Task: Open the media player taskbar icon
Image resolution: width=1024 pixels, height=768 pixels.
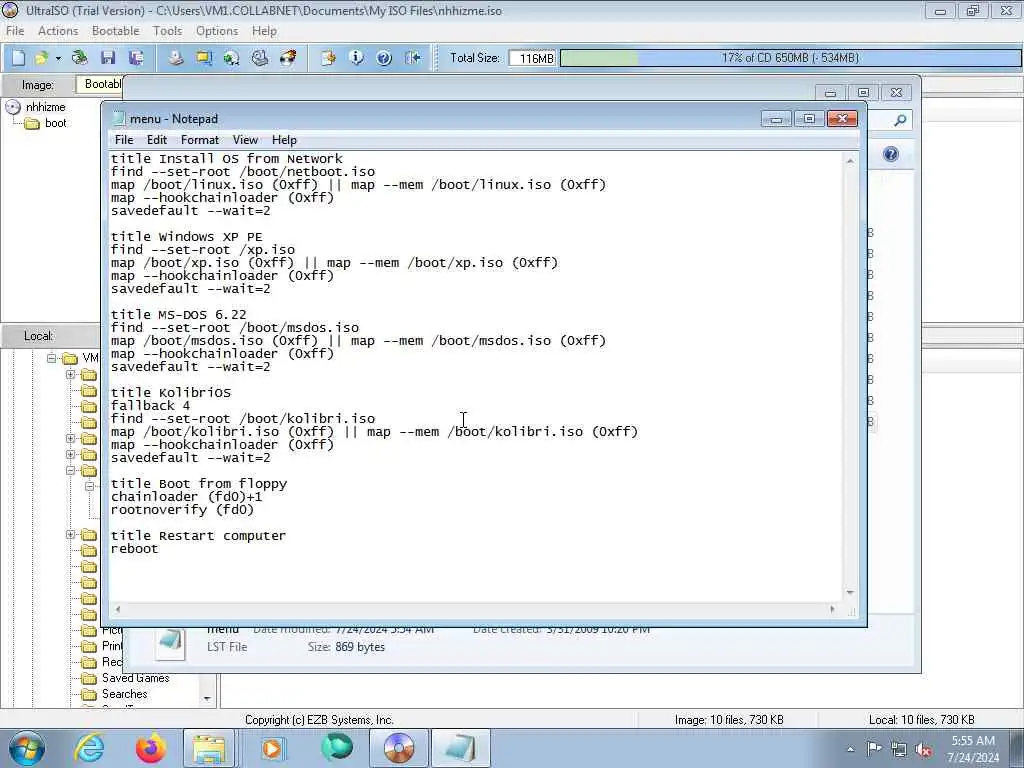Action: click(x=273, y=748)
